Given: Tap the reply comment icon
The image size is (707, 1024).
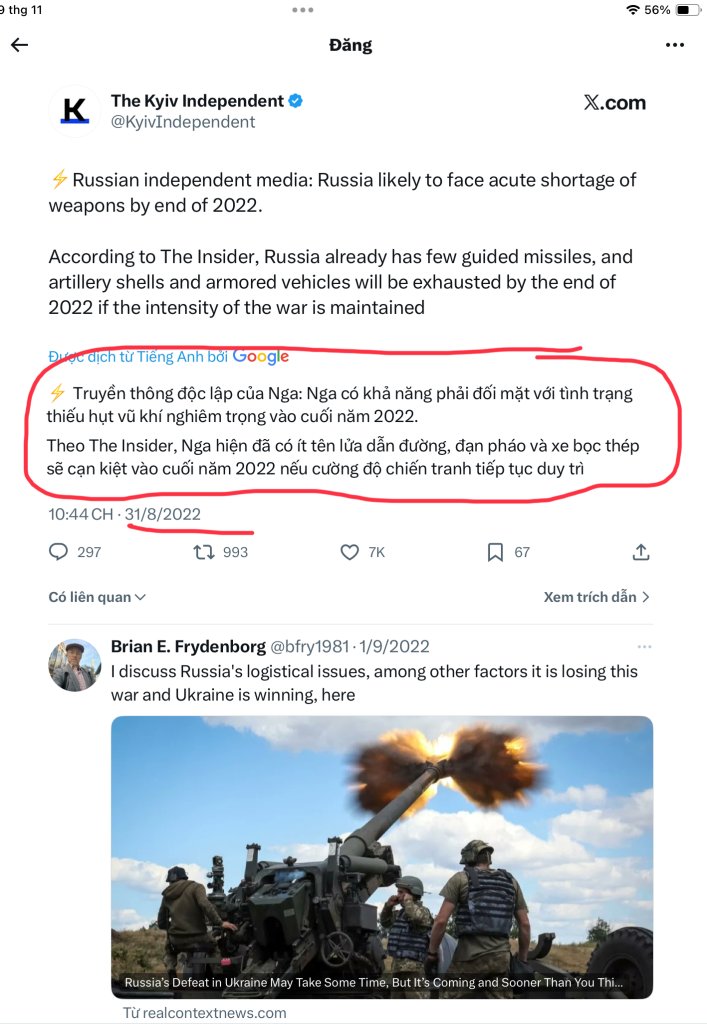Looking at the screenshot, I should [x=59, y=552].
